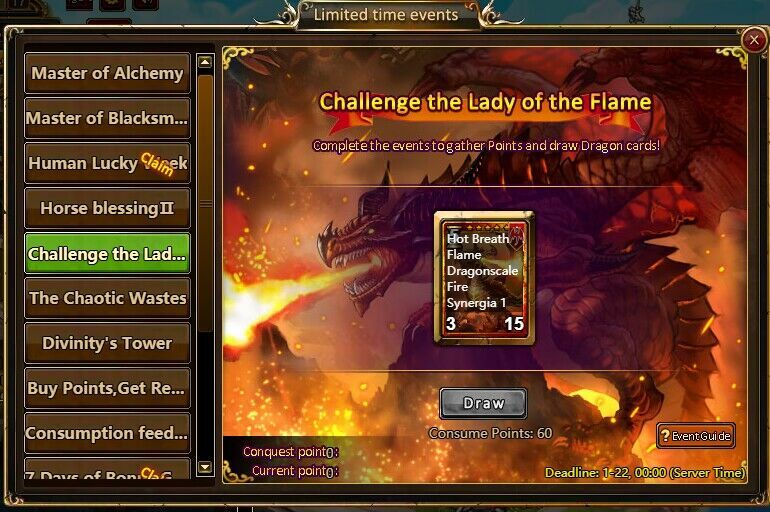
Task: Click the Claim badge on 7 Days entry
Action: tap(156, 473)
